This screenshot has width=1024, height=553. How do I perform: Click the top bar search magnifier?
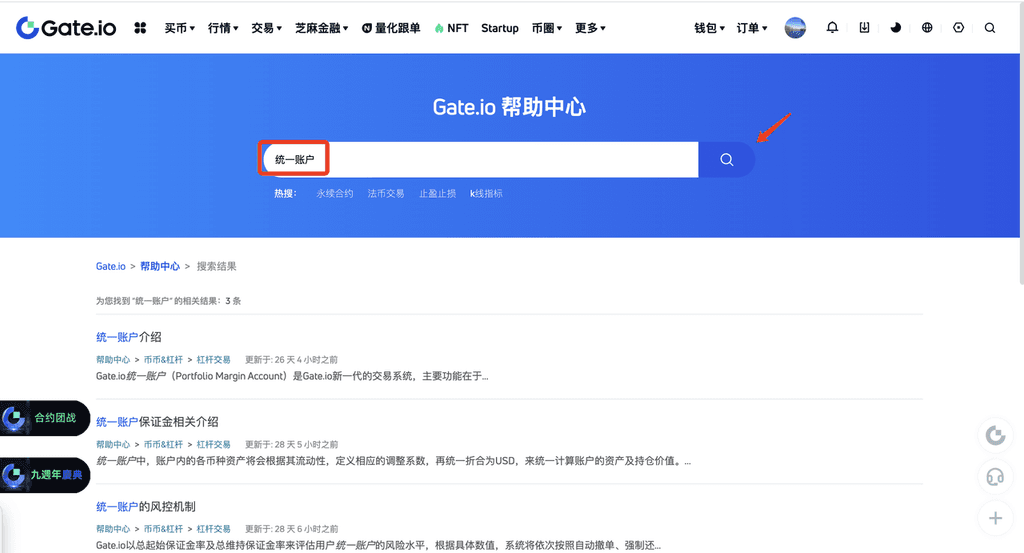coord(990,28)
